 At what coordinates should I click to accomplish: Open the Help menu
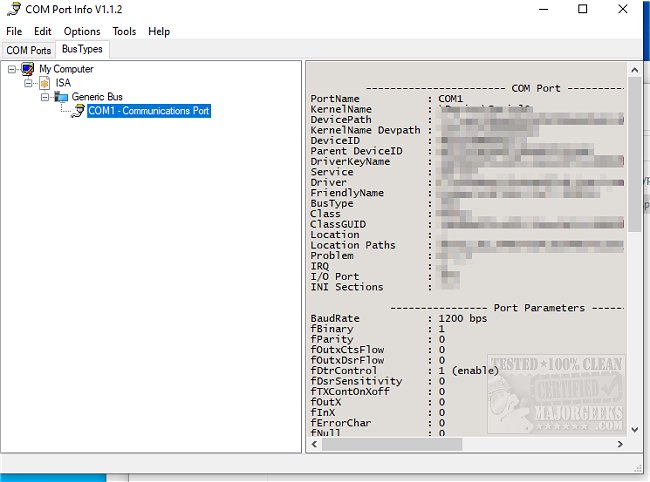[159, 31]
